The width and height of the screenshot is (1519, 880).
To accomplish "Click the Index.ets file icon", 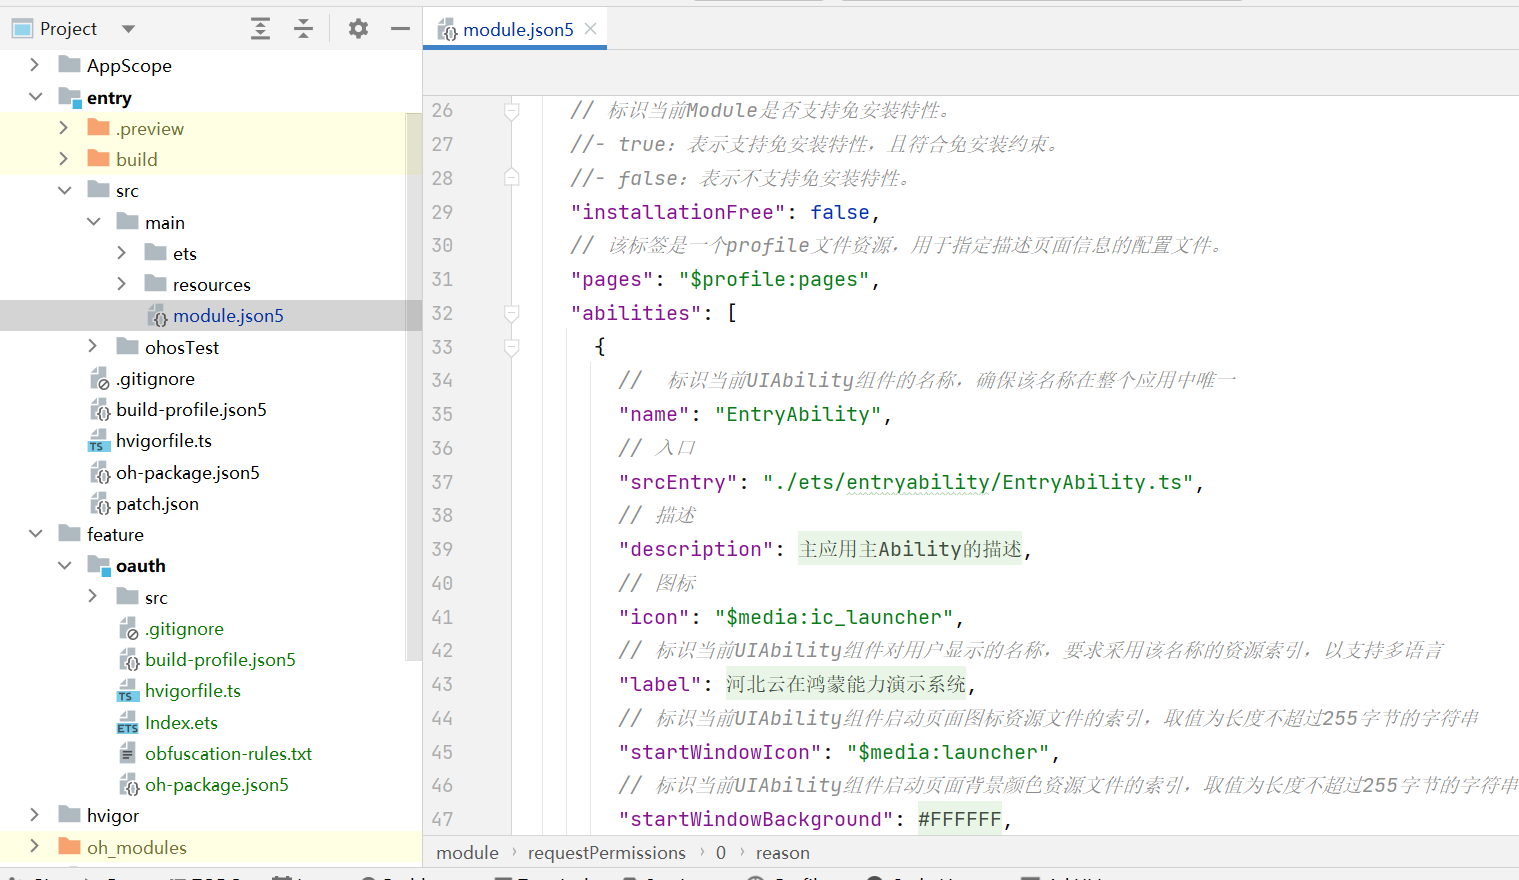I will click(128, 722).
